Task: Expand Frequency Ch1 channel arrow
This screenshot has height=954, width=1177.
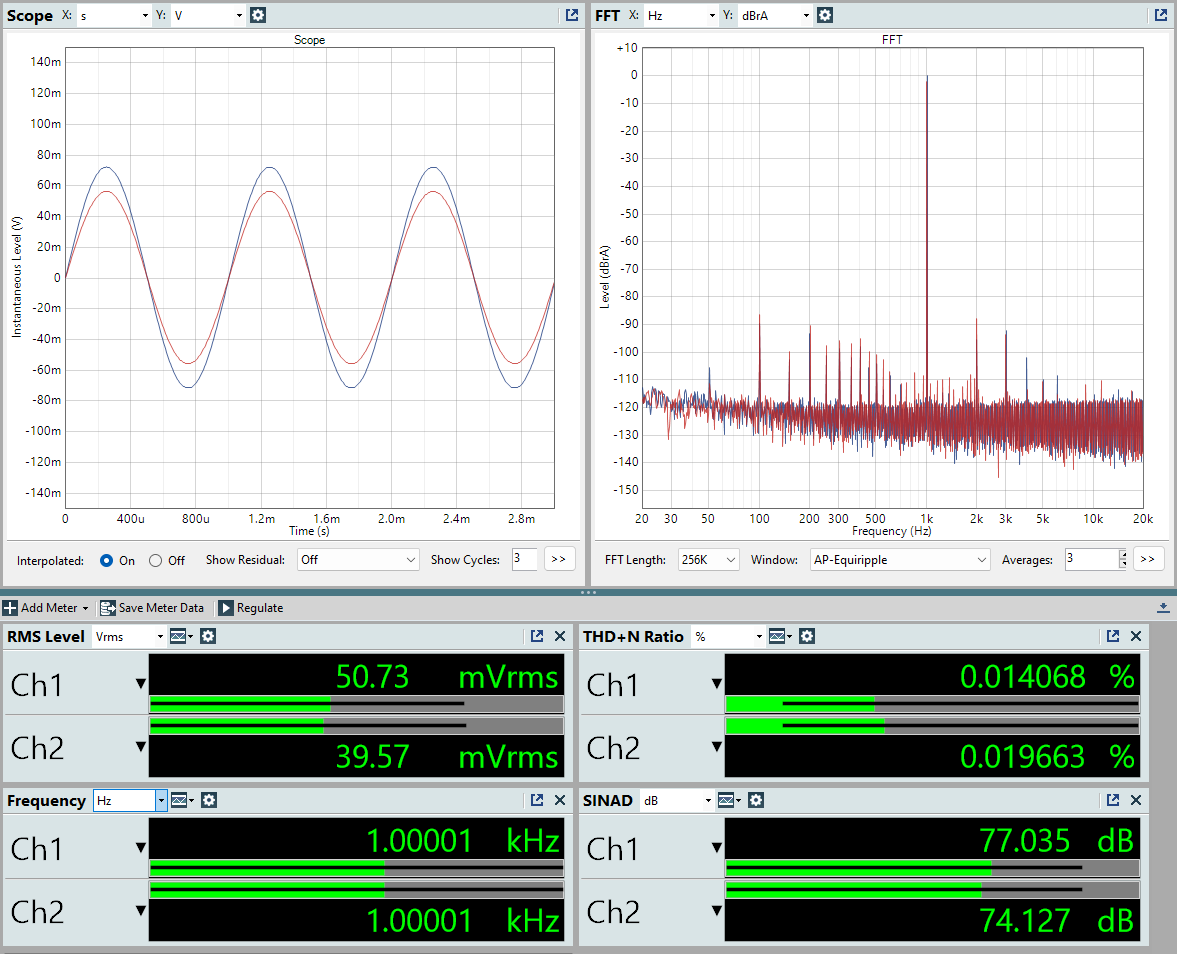Action: [x=140, y=847]
